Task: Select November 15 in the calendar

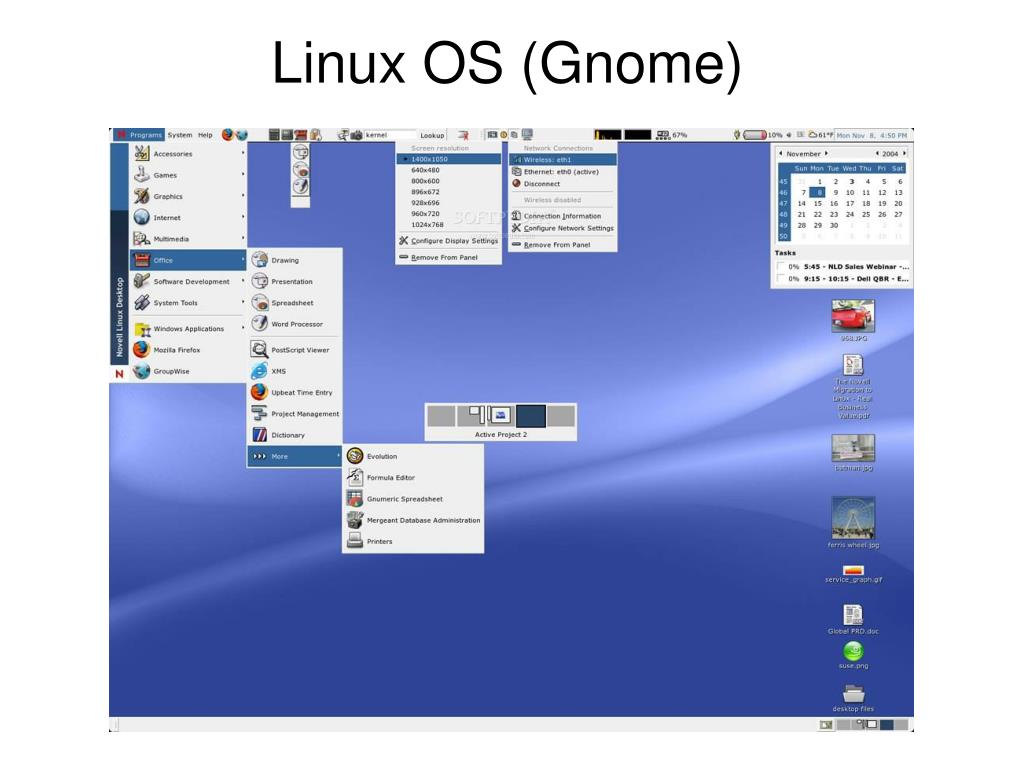Action: 817,203
